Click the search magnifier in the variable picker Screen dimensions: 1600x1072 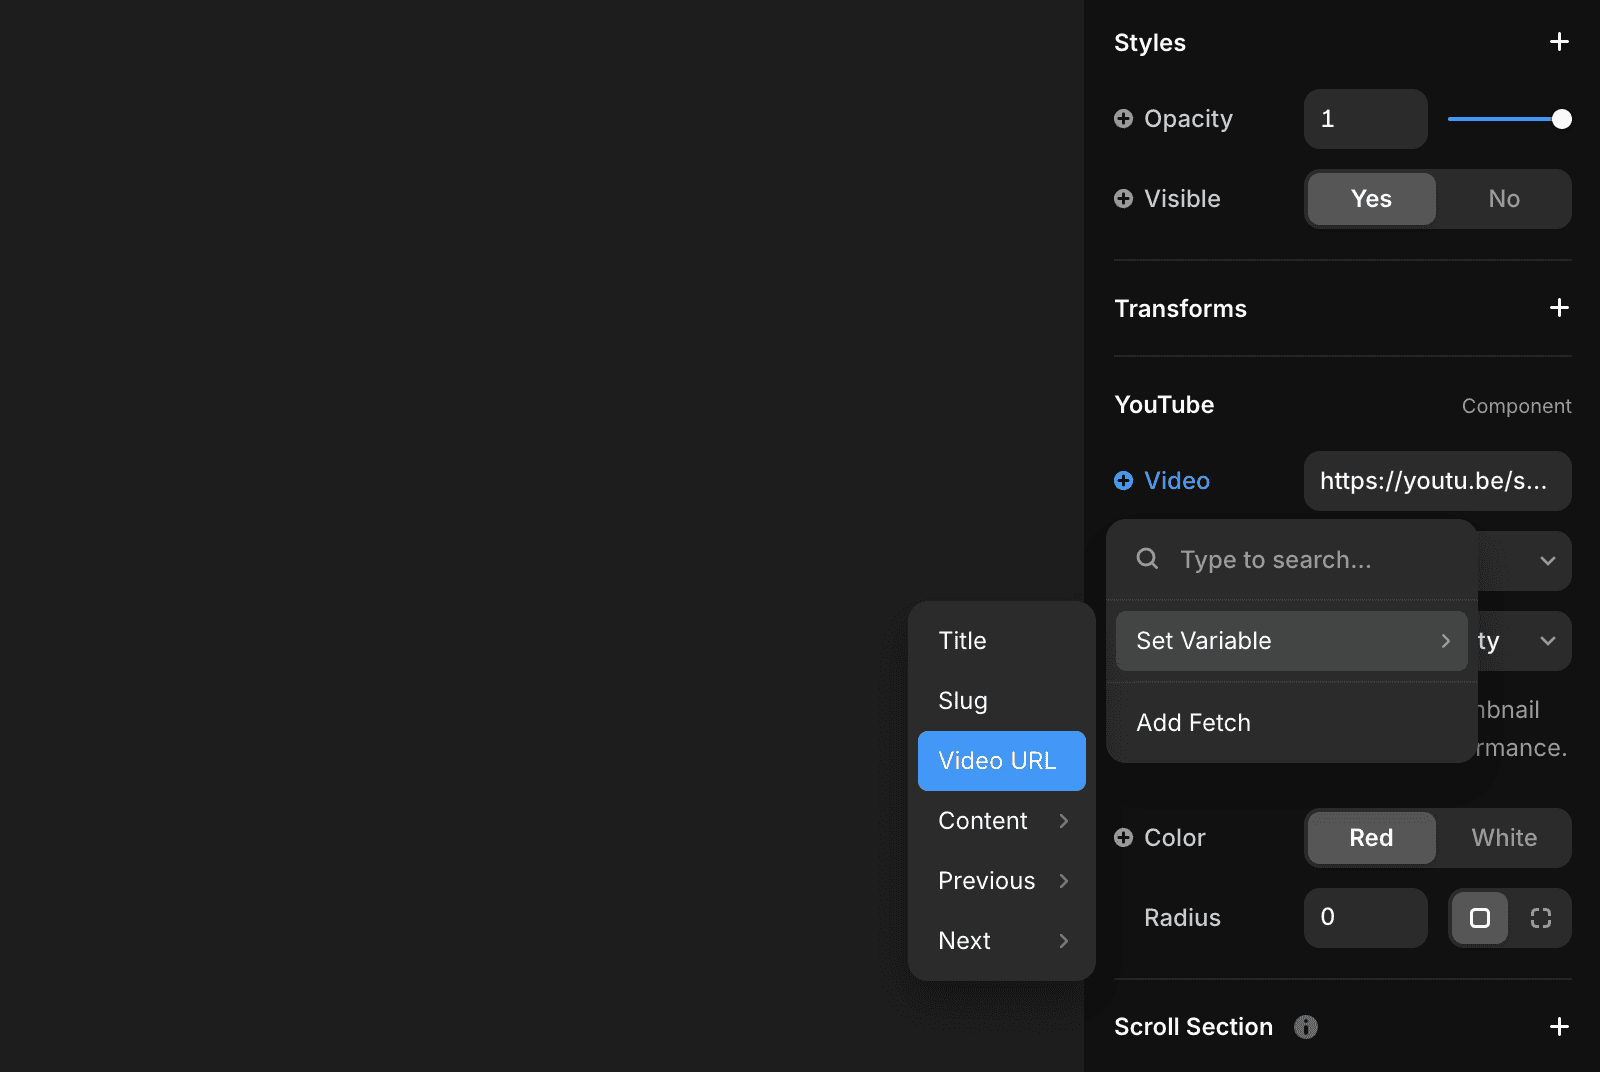1147,559
